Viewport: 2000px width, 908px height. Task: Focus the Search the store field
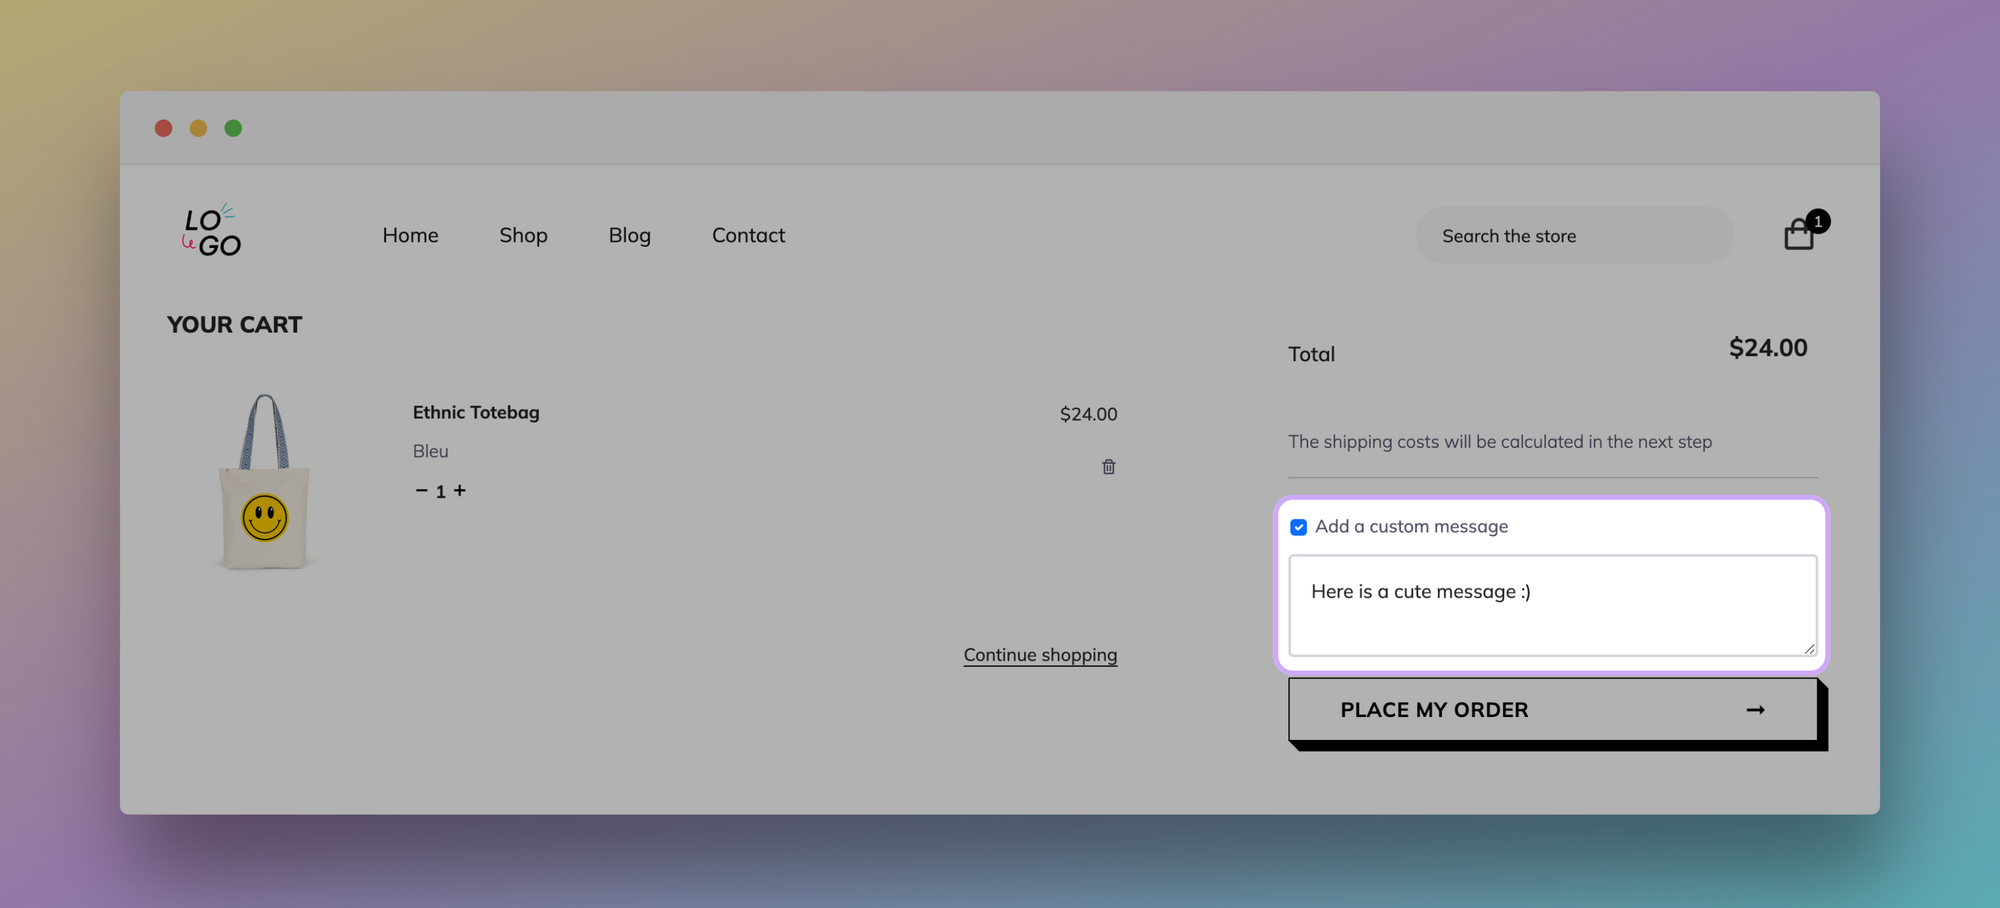click(x=1573, y=236)
